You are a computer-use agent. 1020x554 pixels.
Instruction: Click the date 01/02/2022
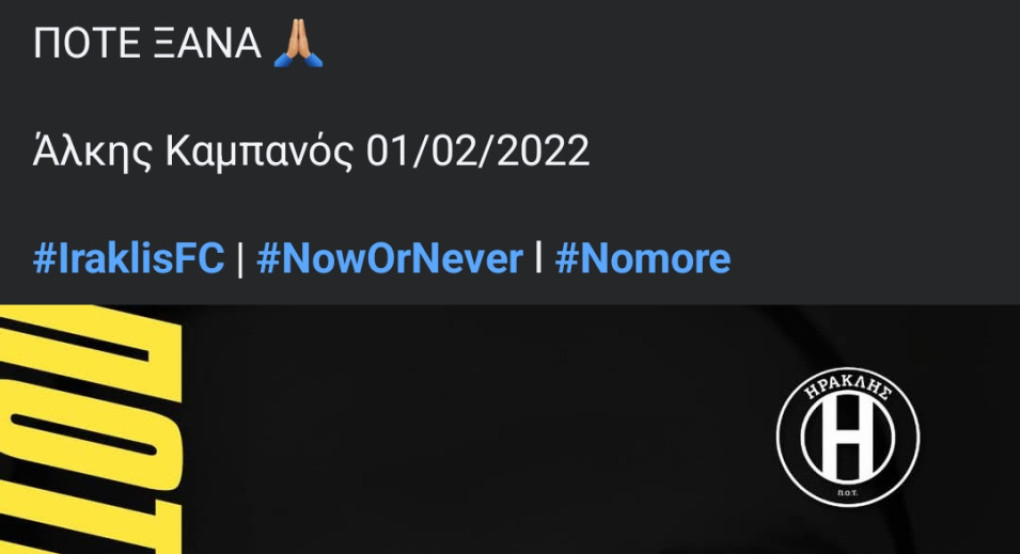pos(477,151)
